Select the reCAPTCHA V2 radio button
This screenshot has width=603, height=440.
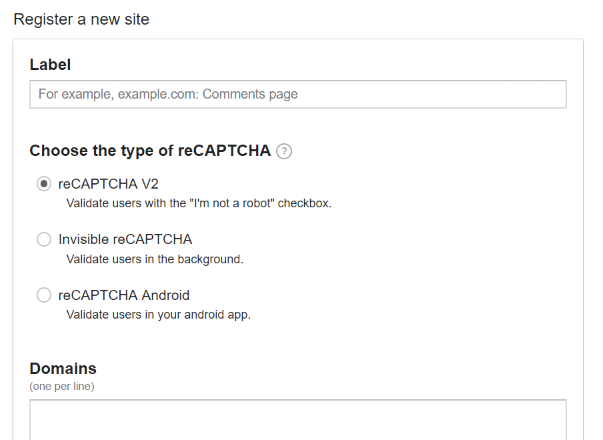click(x=43, y=184)
